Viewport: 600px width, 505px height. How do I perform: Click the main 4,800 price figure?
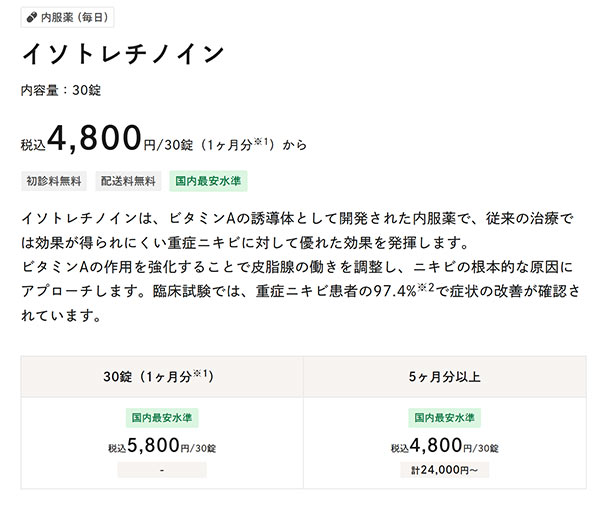tap(94, 137)
